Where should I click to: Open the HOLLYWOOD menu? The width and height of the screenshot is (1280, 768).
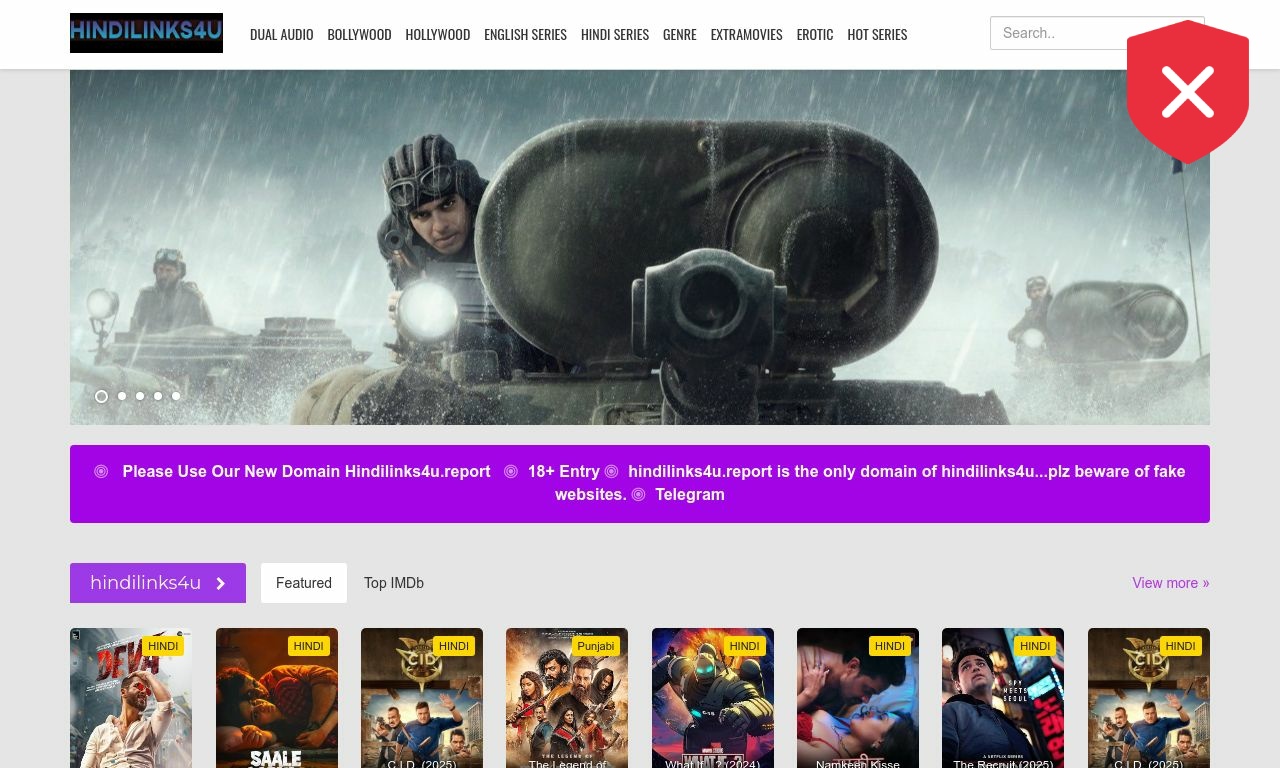437,34
